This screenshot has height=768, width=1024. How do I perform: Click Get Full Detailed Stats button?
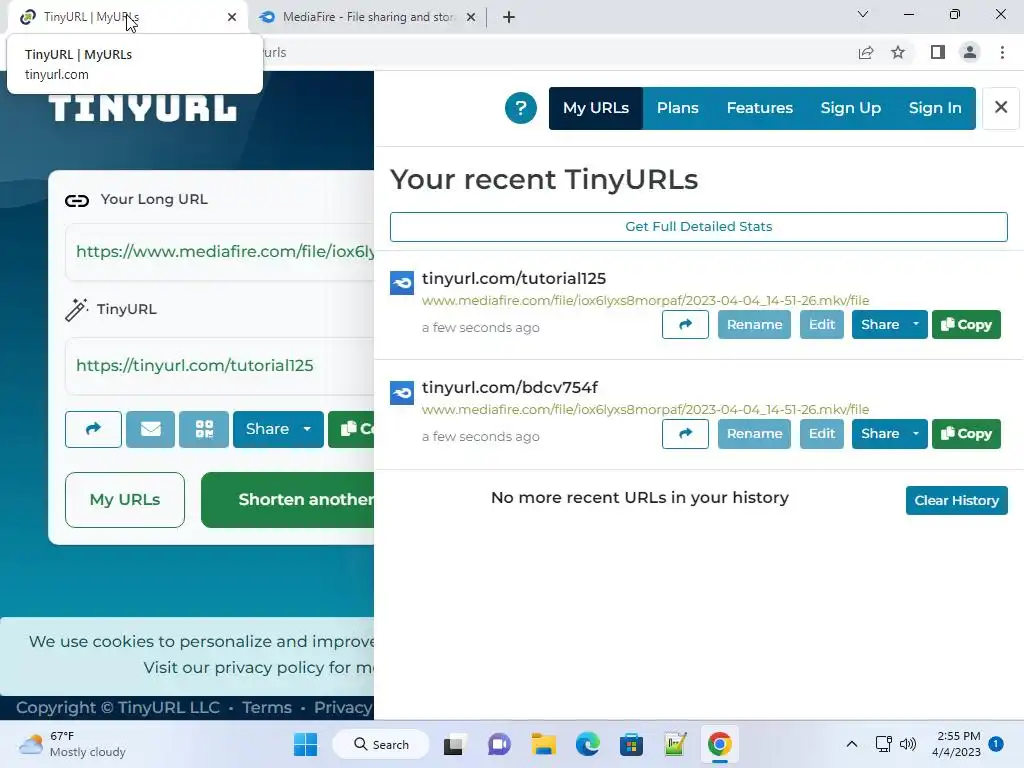[698, 227]
